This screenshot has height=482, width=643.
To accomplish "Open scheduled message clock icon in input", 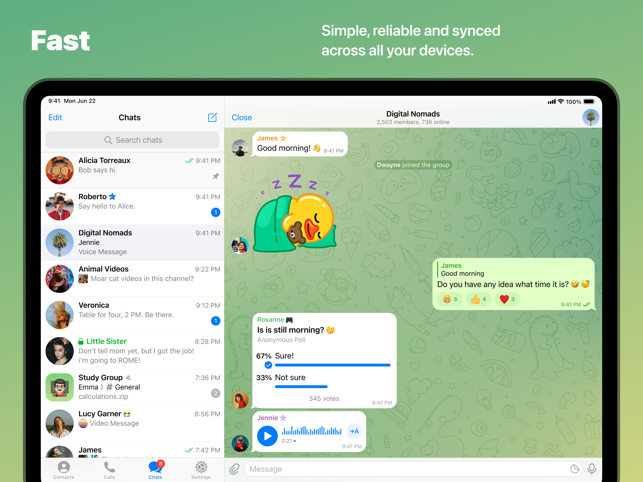I will (575, 469).
